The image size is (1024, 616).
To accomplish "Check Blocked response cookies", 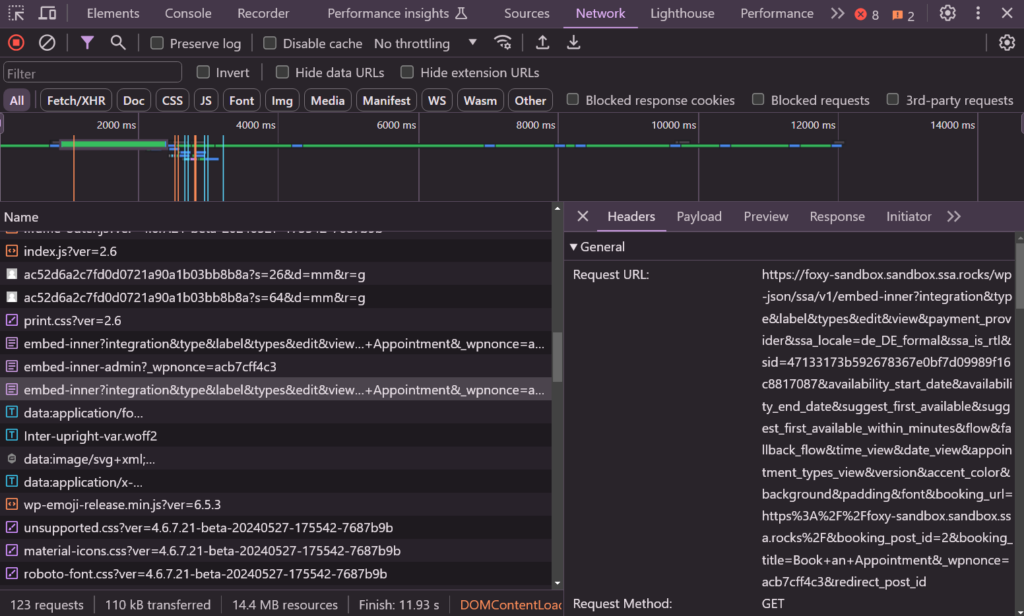I will (573, 99).
